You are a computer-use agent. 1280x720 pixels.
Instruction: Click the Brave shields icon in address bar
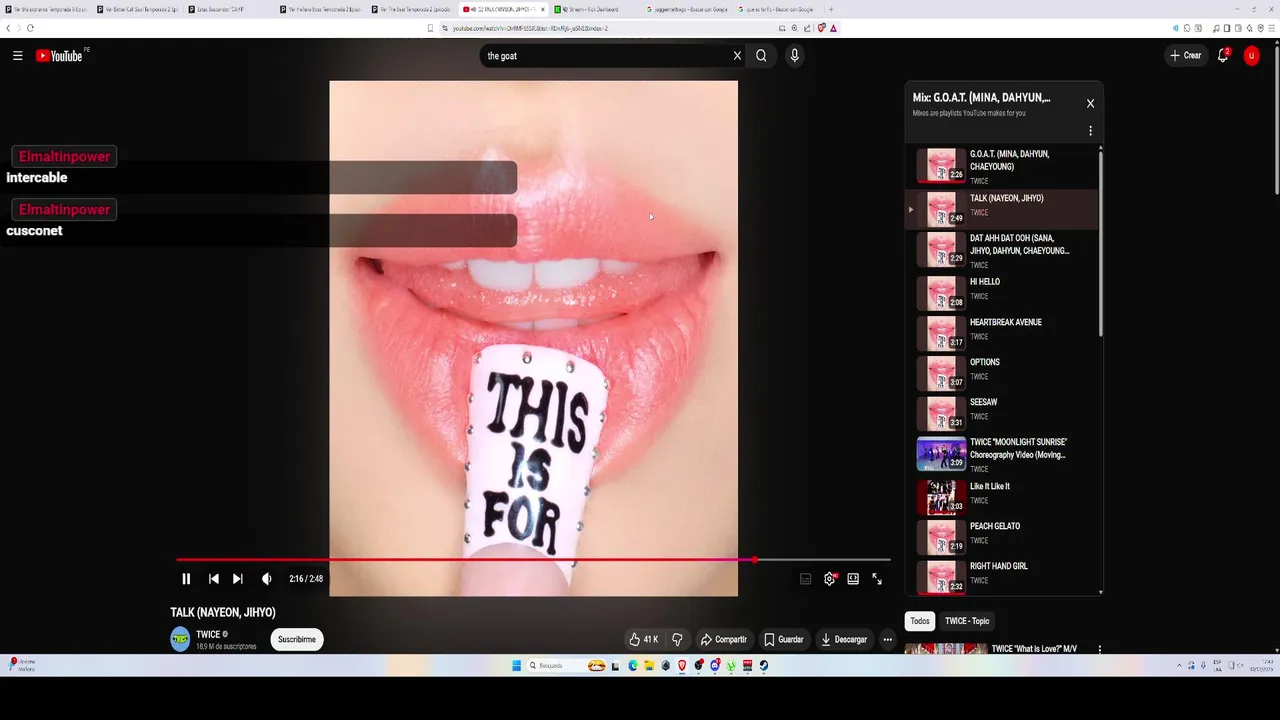[822, 28]
